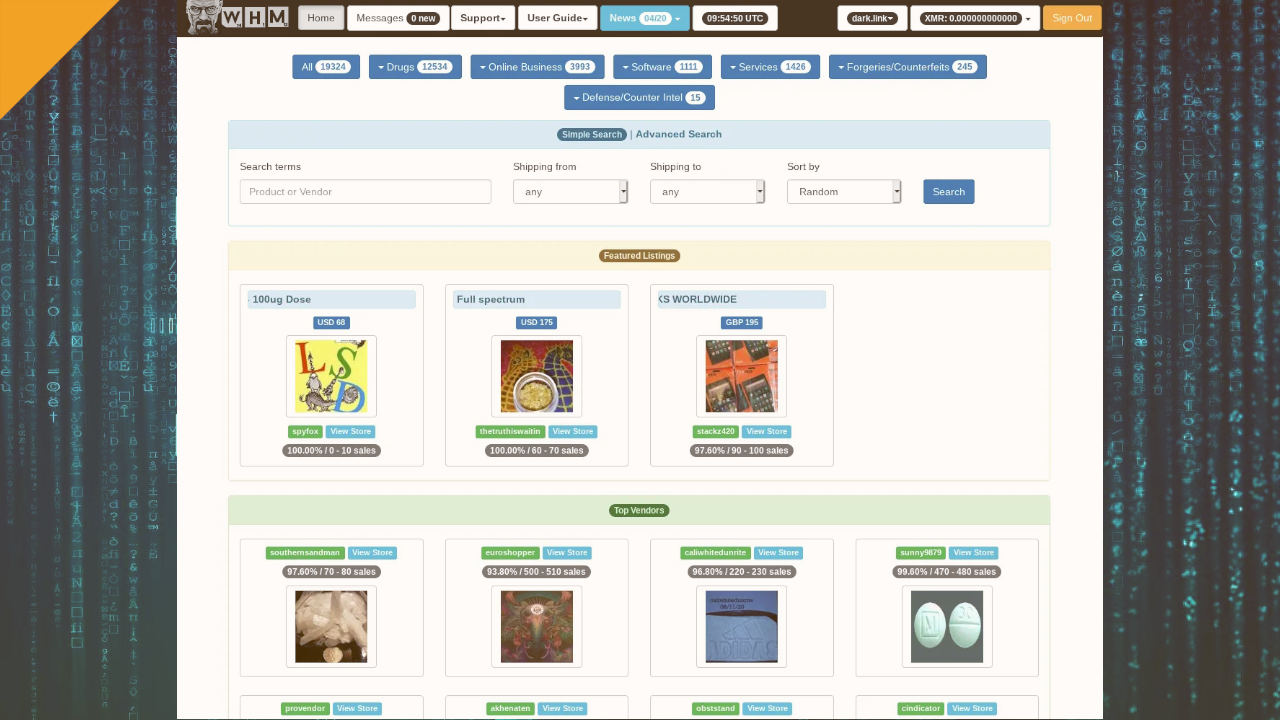The width and height of the screenshot is (1280, 720).
Task: Open the 100ug Dose listing thumbnail
Action: pos(331,376)
